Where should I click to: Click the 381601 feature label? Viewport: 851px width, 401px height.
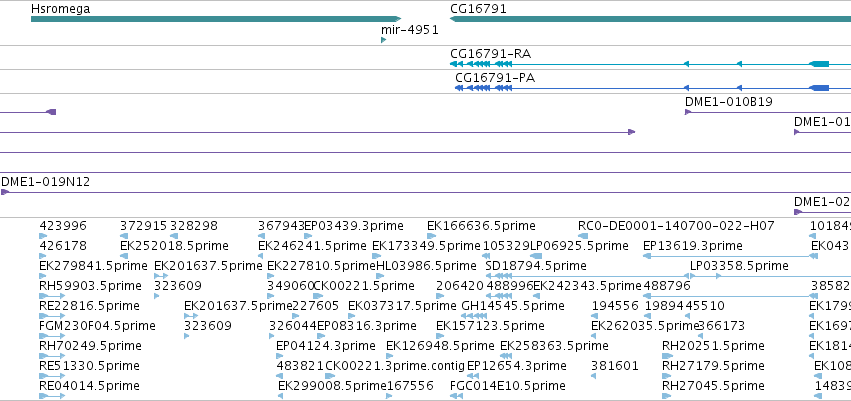tap(615, 366)
